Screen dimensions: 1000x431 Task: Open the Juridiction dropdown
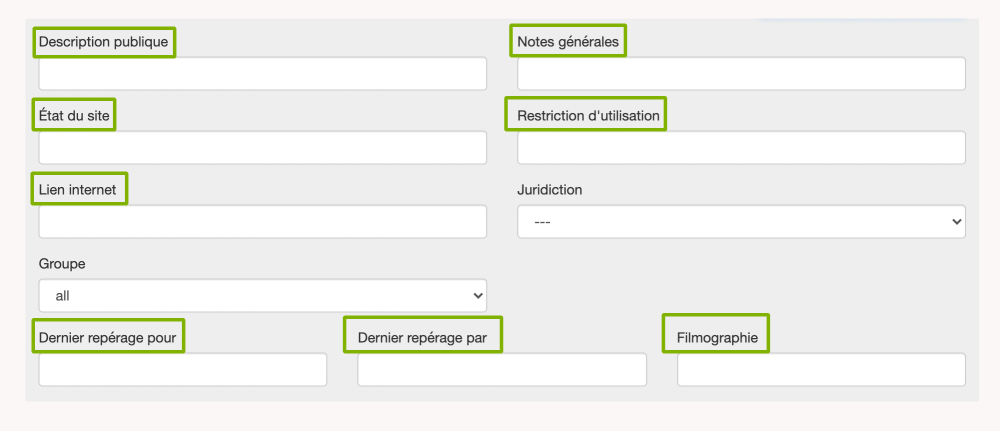741,222
